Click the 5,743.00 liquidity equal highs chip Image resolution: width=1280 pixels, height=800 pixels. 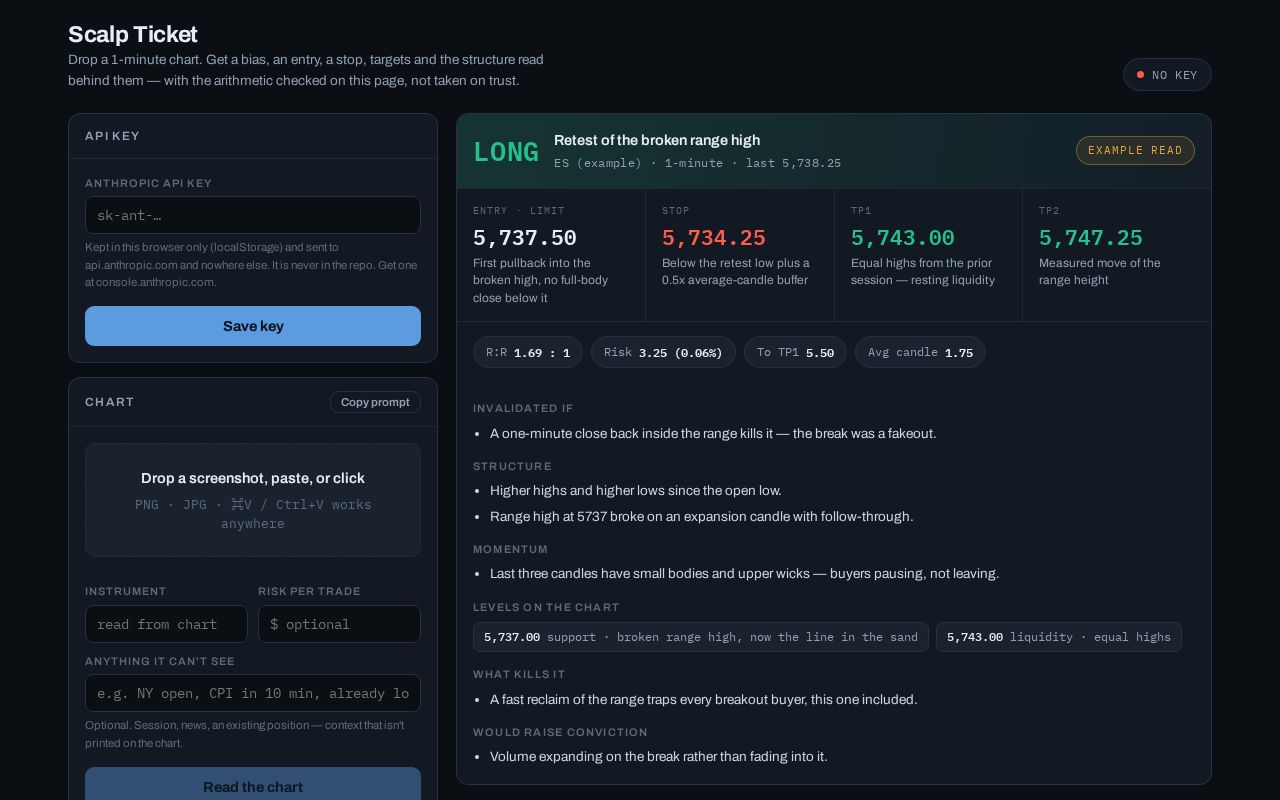point(1059,637)
